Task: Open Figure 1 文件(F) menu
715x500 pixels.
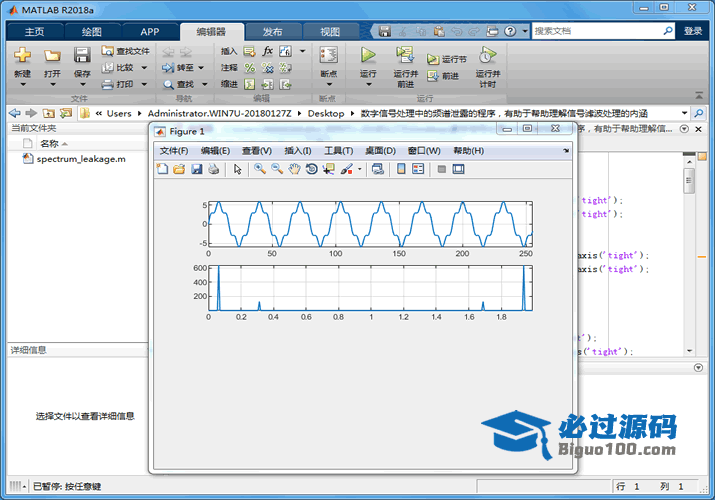Action: click(174, 151)
